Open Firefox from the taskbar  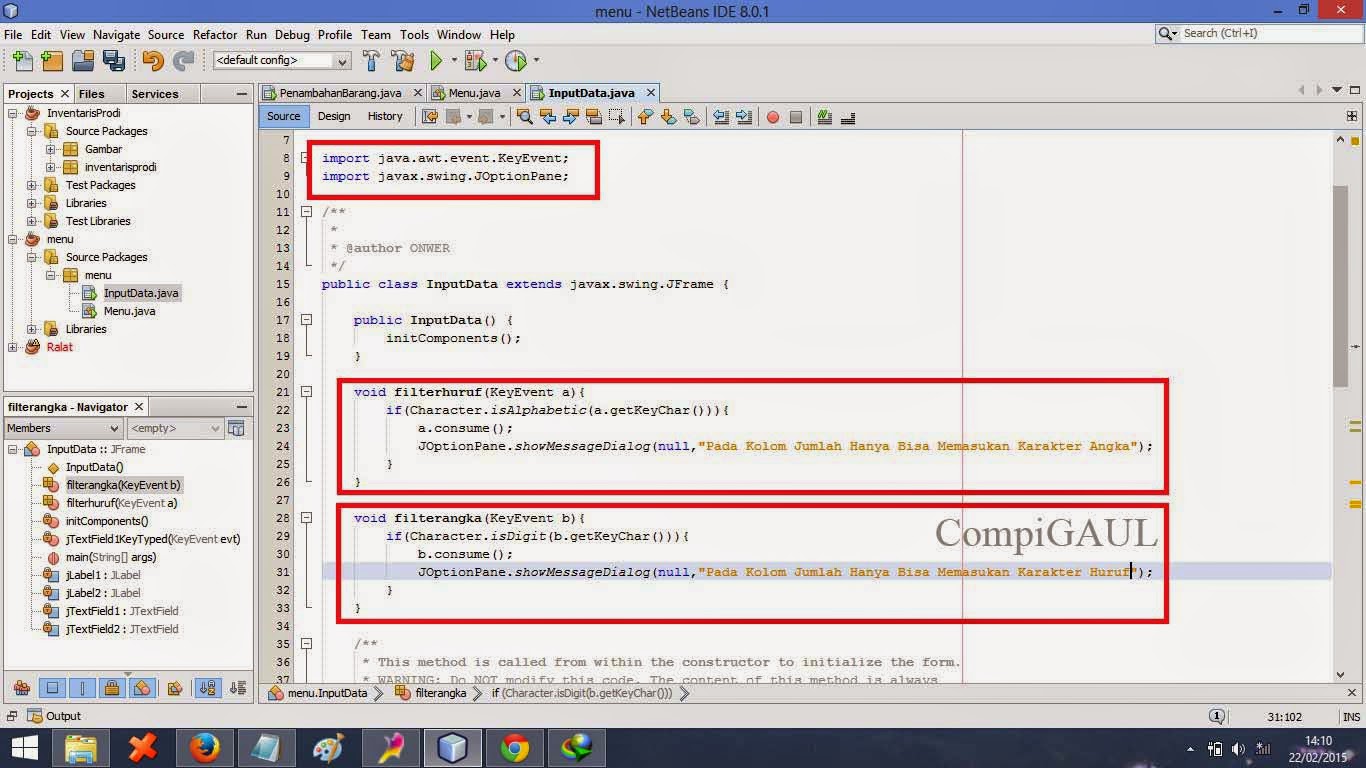207,747
